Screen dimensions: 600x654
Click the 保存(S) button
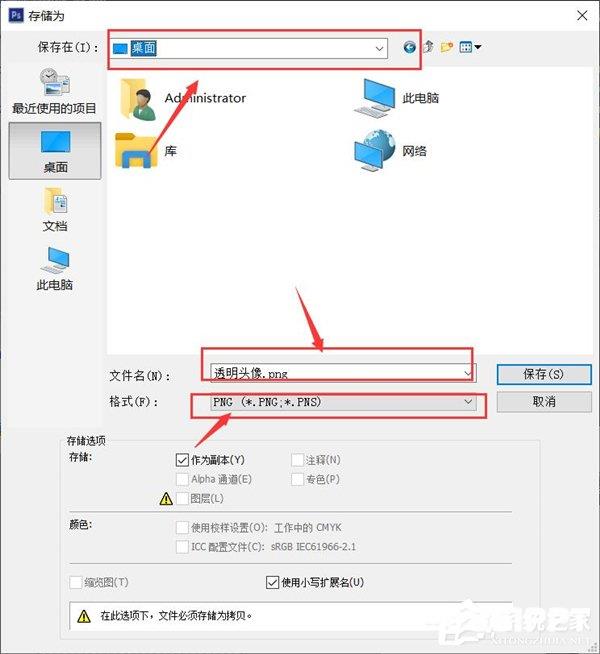[x=544, y=374]
